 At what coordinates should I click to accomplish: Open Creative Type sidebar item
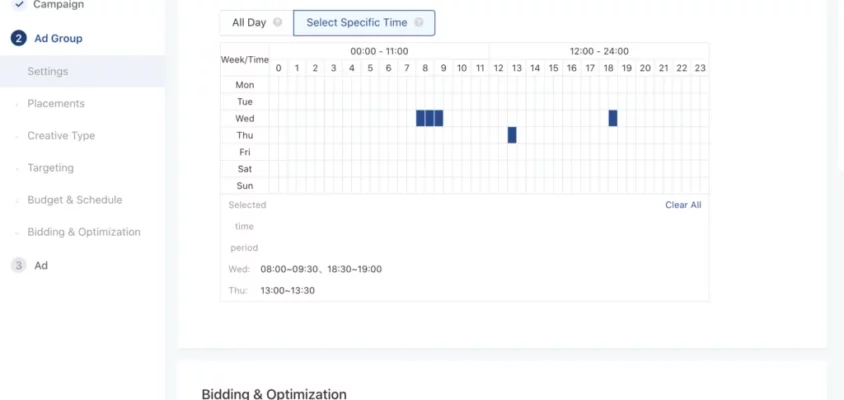(61, 135)
